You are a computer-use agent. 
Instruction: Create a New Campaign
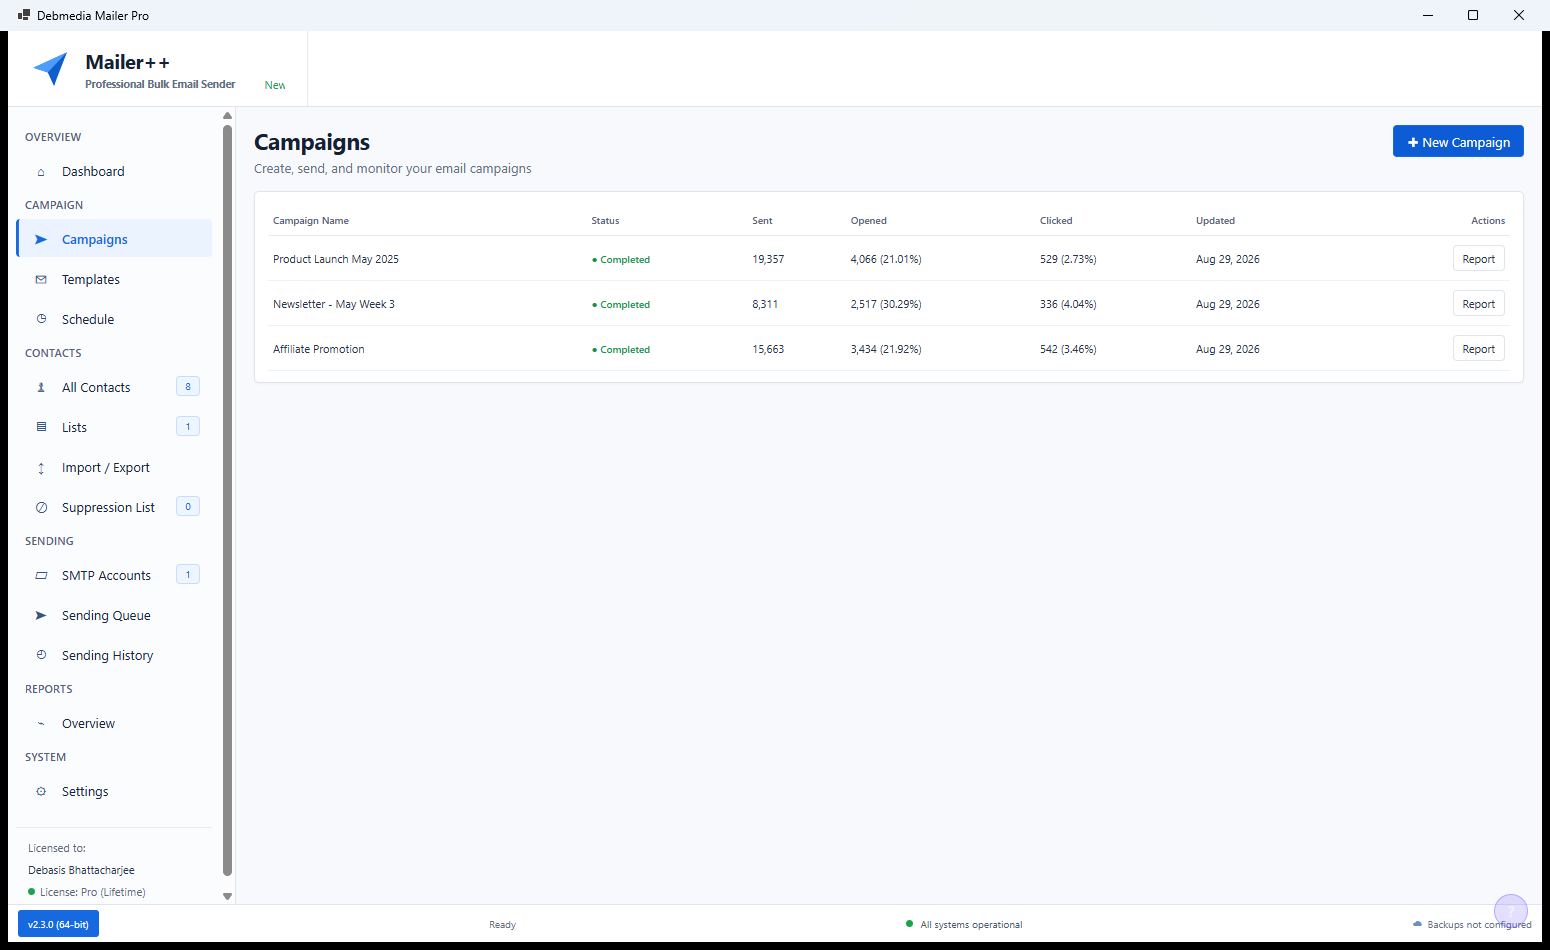[1458, 142]
